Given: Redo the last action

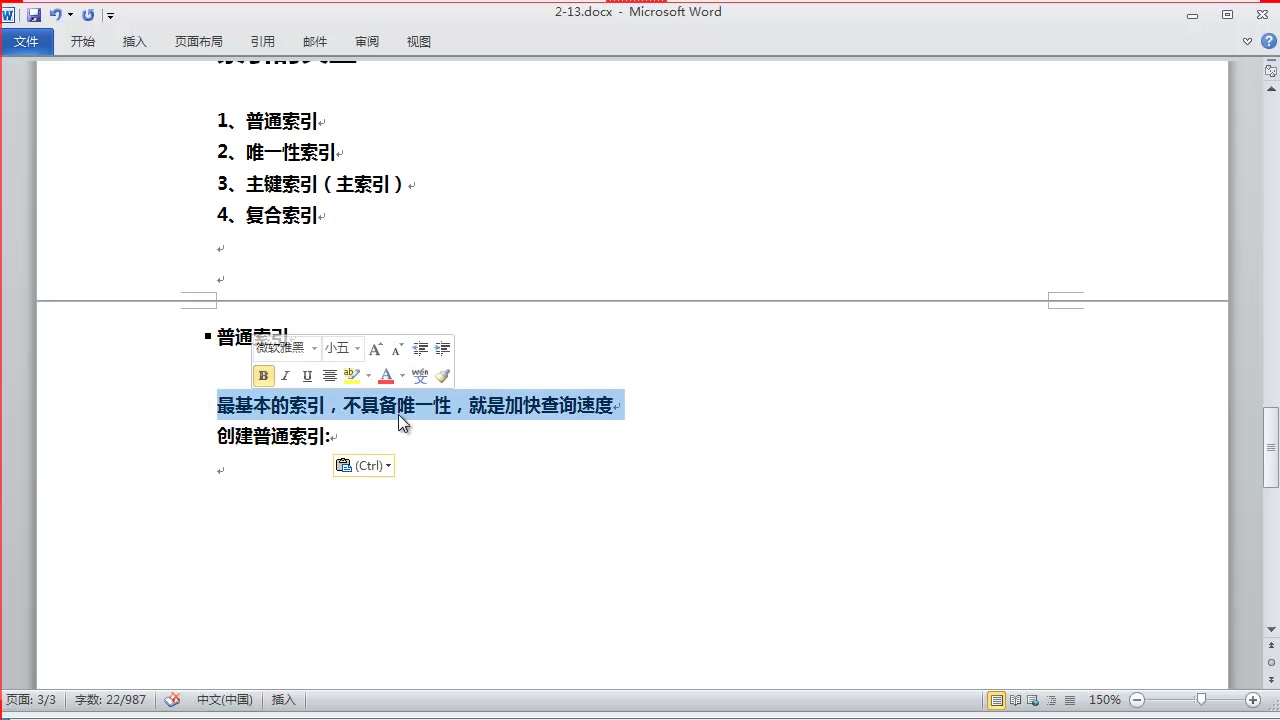Looking at the screenshot, I should coord(88,15).
